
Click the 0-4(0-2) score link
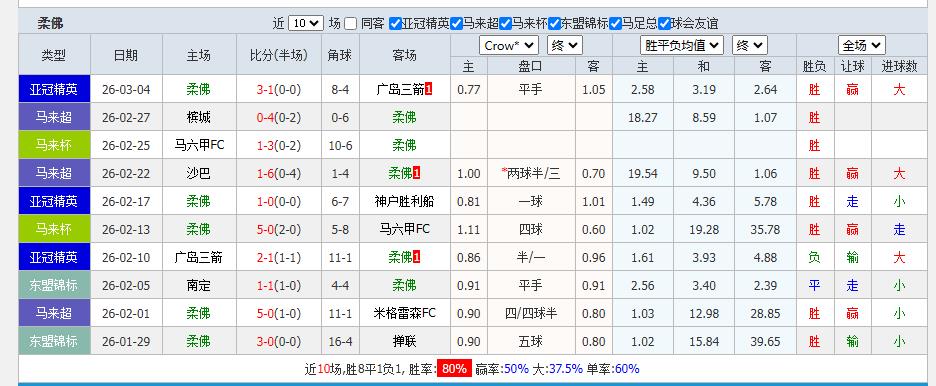(279, 118)
